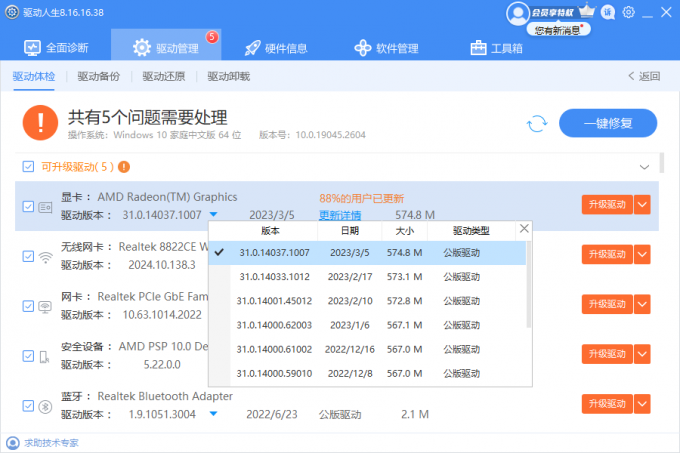This screenshot has width=680, height=453.
Task: Click 升级驱动 for the 网卡 Realtek PCIe
Action: coord(607,304)
